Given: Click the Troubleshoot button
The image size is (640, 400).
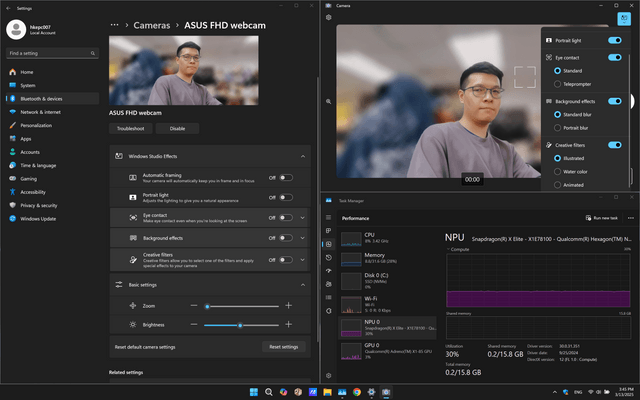Looking at the screenshot, I should click(x=131, y=128).
